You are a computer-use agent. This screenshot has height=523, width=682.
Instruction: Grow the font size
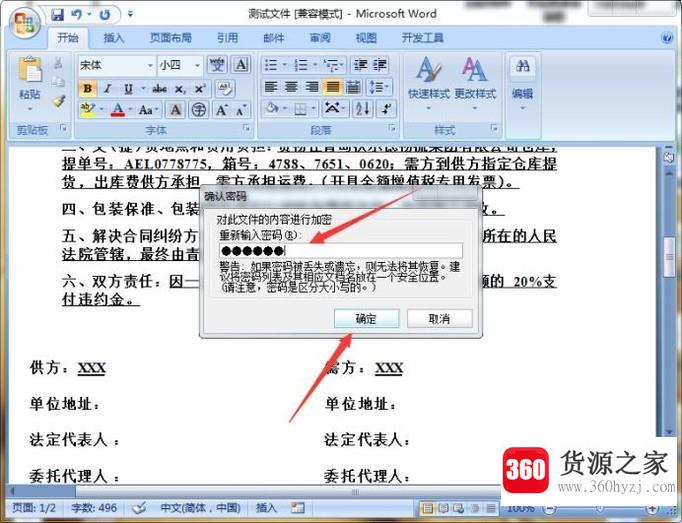pos(221,109)
